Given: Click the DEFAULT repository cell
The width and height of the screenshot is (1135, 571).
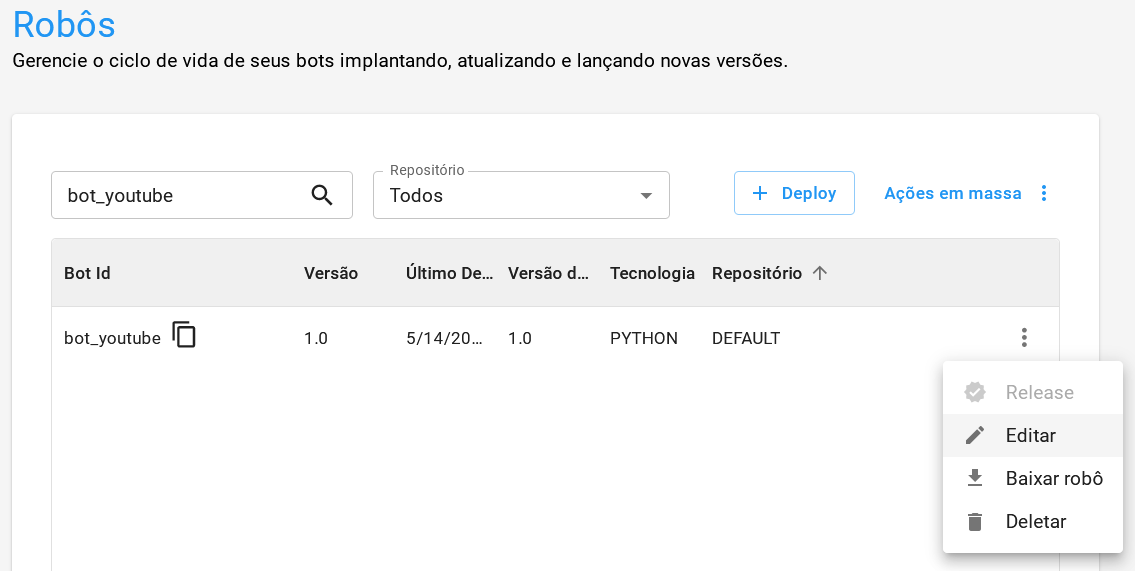Looking at the screenshot, I should [x=746, y=339].
